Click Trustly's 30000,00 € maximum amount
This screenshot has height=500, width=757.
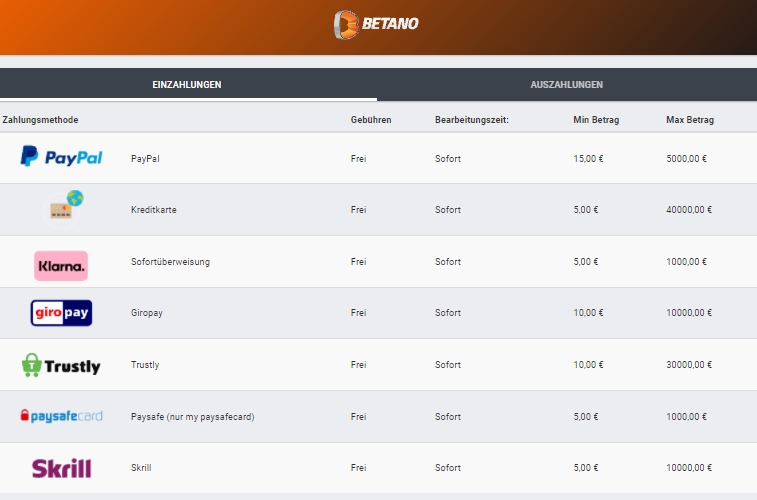click(689, 365)
